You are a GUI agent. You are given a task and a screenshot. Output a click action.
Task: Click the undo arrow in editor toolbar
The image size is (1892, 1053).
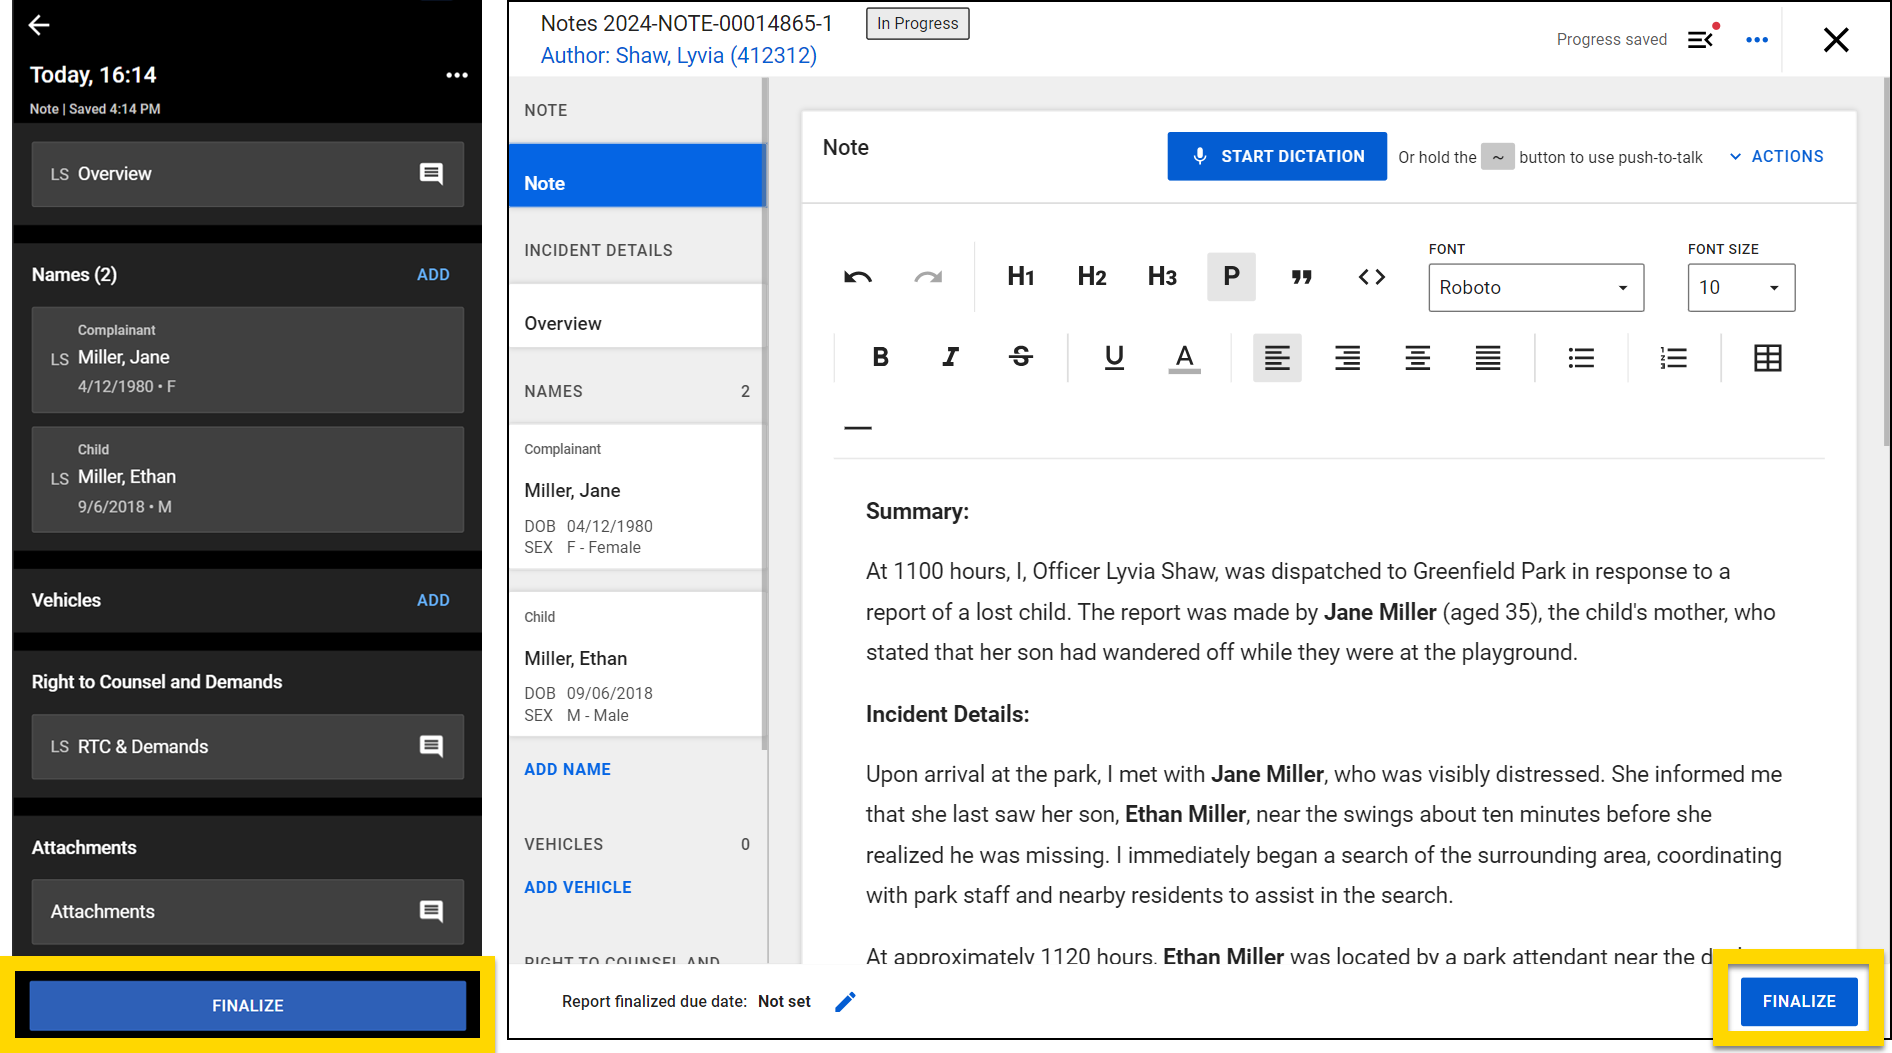(857, 277)
